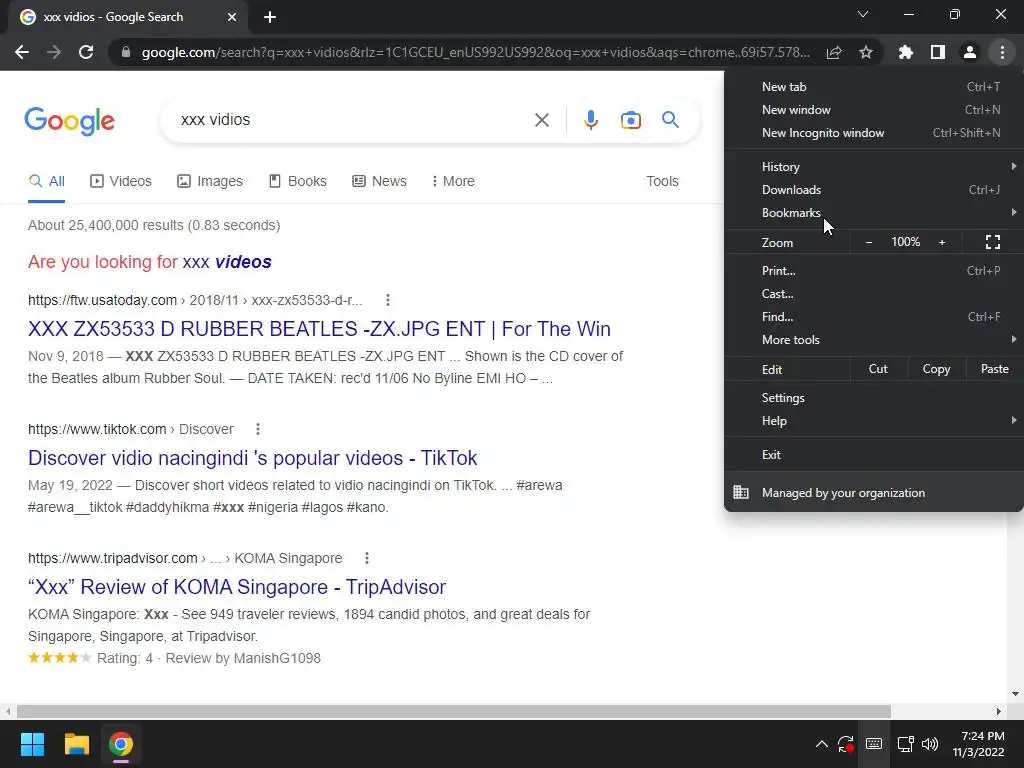The image size is (1024, 768).
Task: Clear the search box with the X icon
Action: [x=541, y=120]
